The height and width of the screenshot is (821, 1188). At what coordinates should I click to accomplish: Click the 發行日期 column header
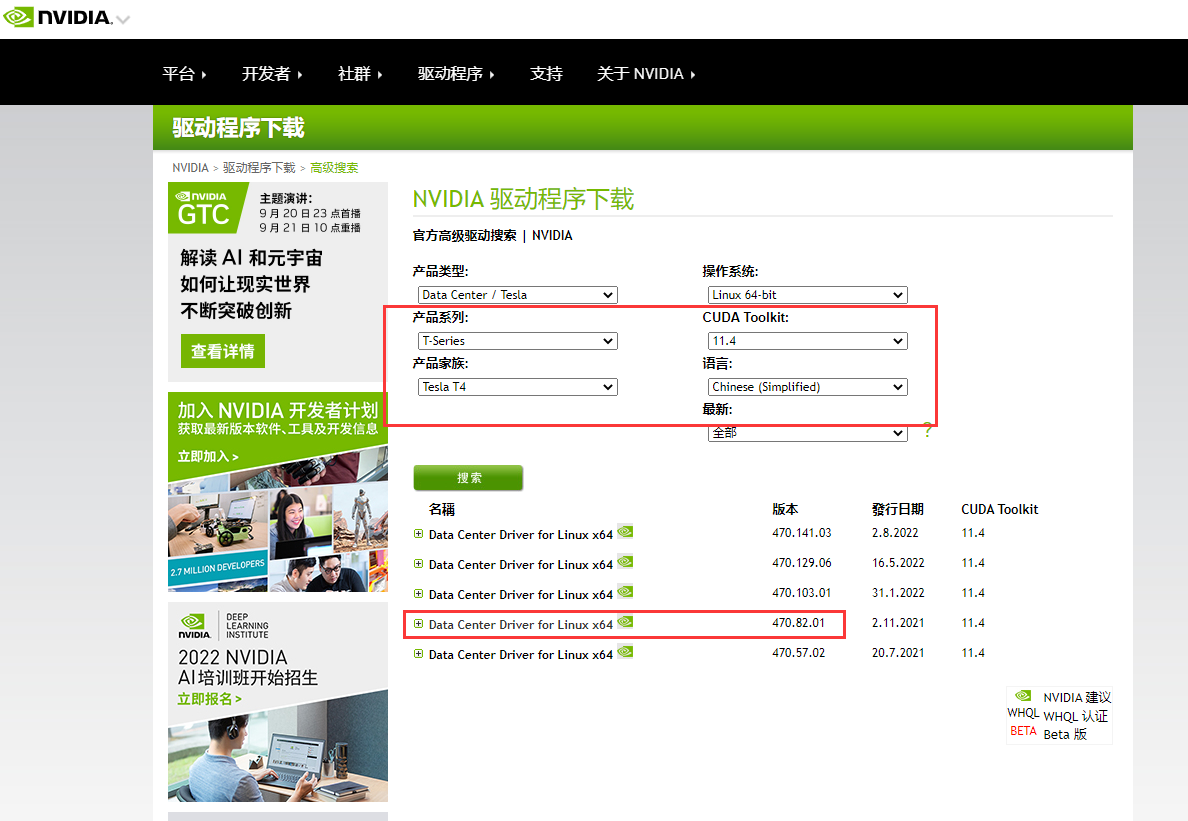pyautogui.click(x=898, y=509)
